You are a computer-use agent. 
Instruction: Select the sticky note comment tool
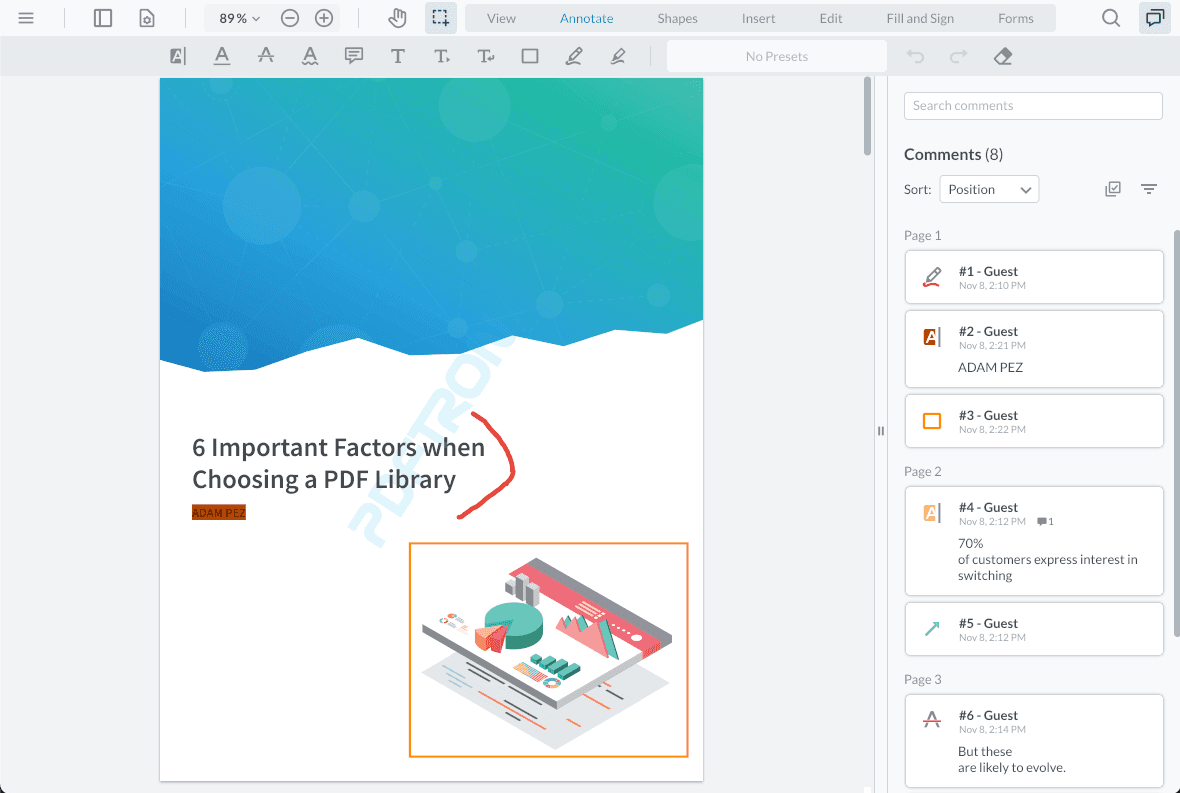tap(354, 56)
